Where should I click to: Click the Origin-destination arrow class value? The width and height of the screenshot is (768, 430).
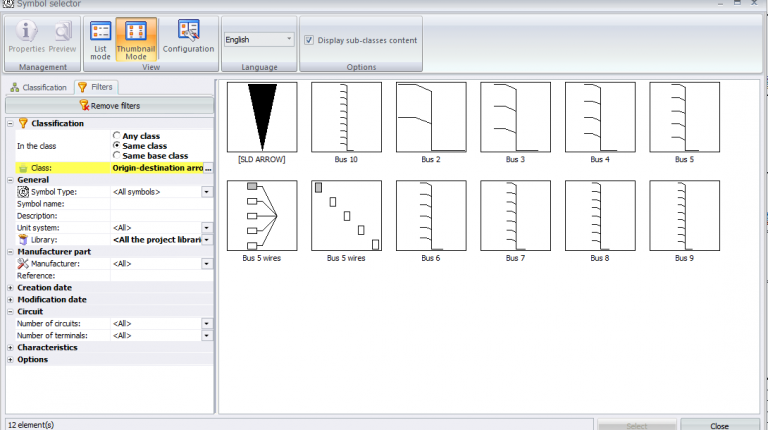(157, 168)
